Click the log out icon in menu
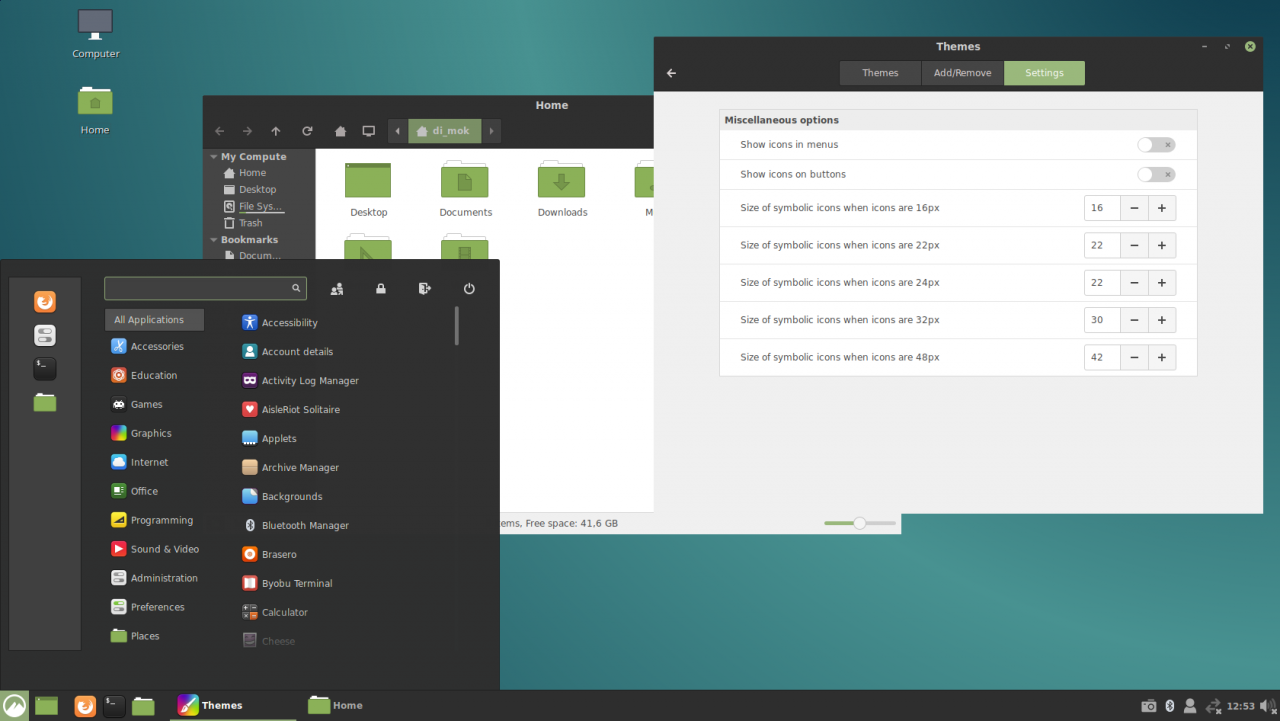1280x721 pixels. [x=425, y=289]
